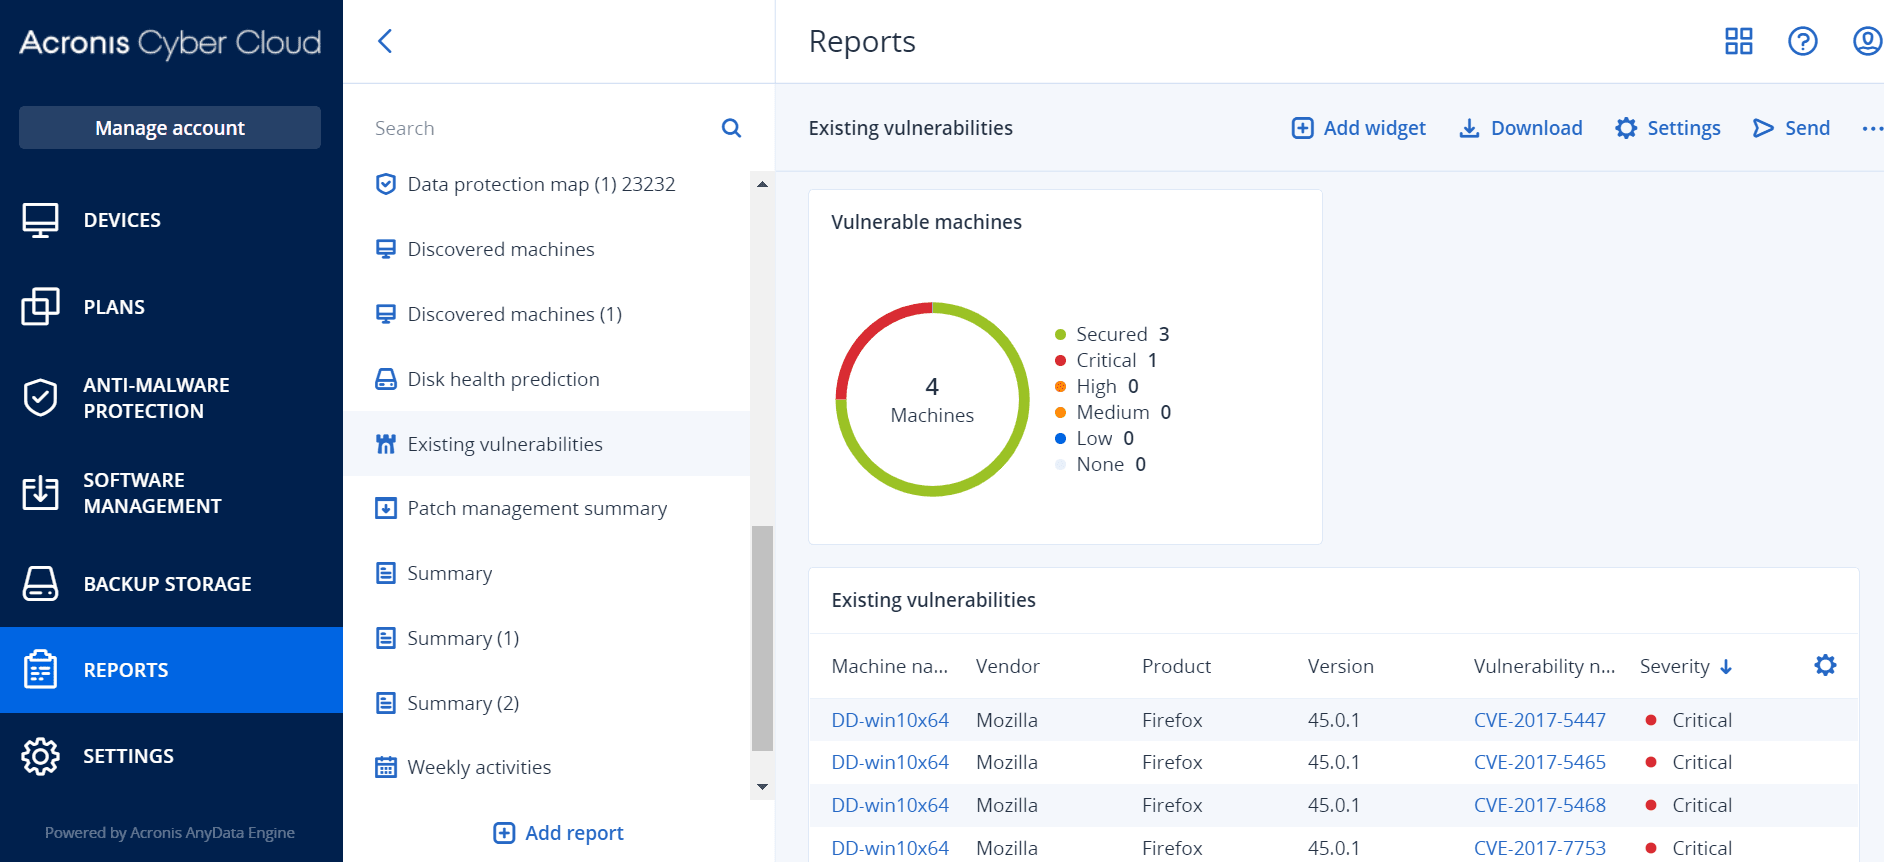The height and width of the screenshot is (862, 1884).
Task: Click the Vendor column header
Action: coord(1007,666)
